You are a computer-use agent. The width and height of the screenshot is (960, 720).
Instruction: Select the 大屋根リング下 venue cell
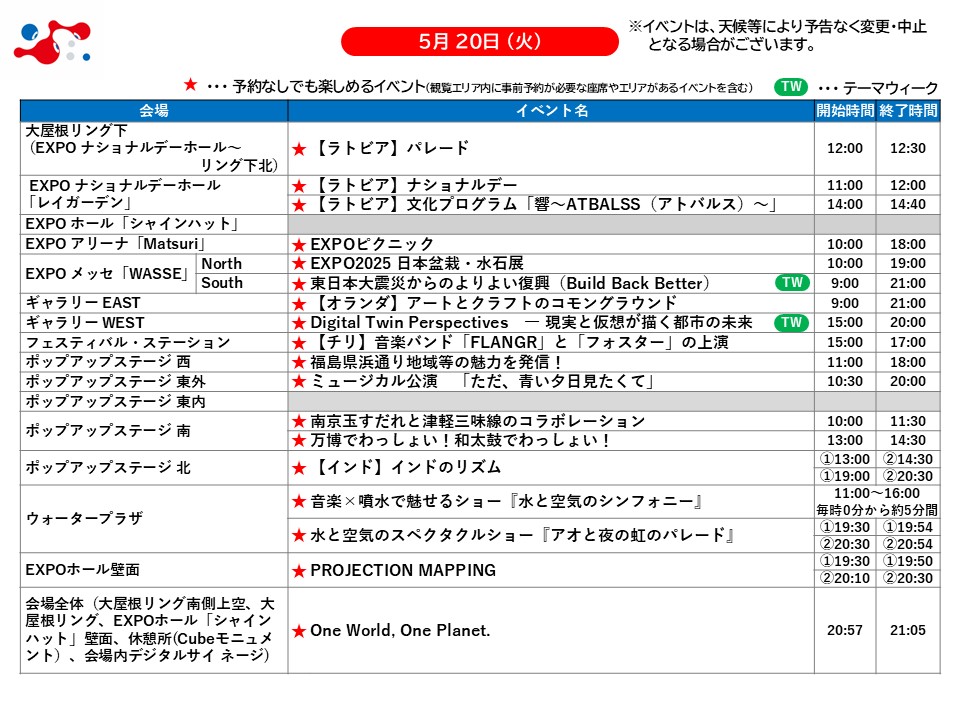click(154, 148)
